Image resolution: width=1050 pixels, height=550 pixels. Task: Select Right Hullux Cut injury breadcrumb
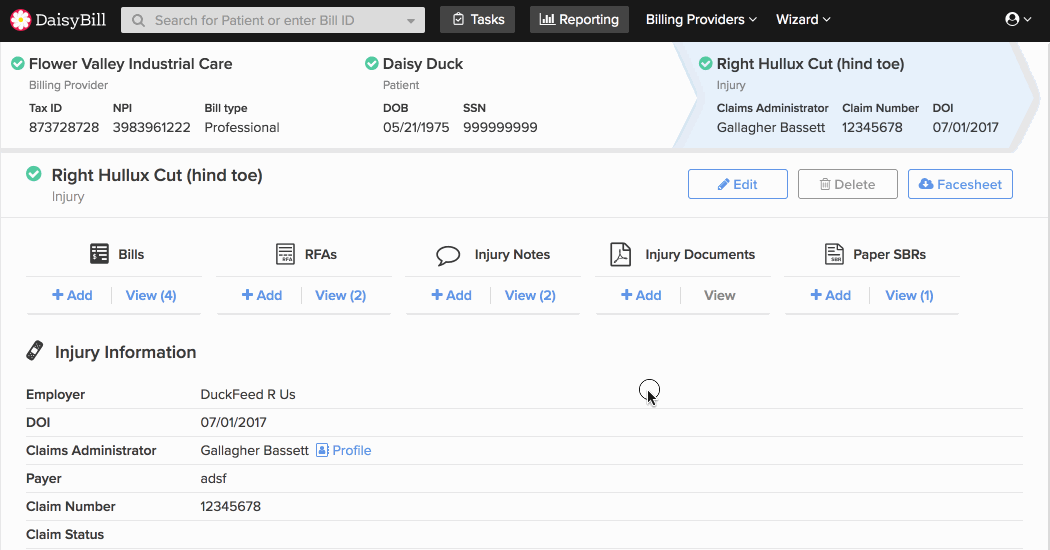[810, 64]
